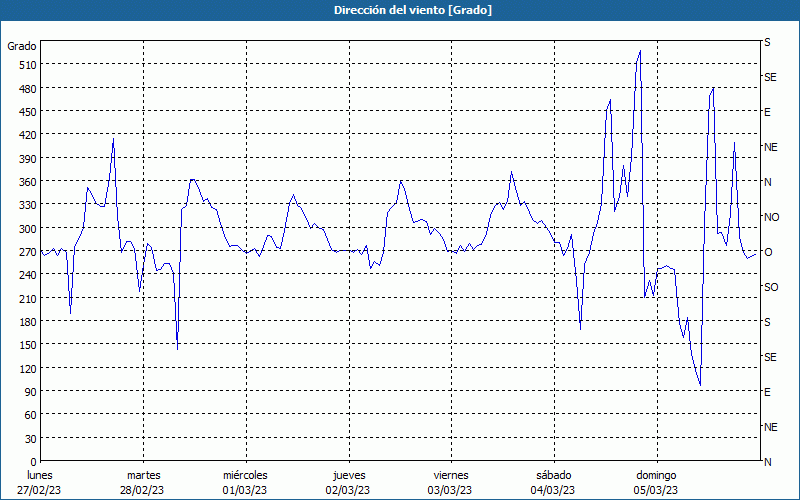Click the 330 y-axis label
Viewport: 800px width, 500px height.
pos(27,205)
